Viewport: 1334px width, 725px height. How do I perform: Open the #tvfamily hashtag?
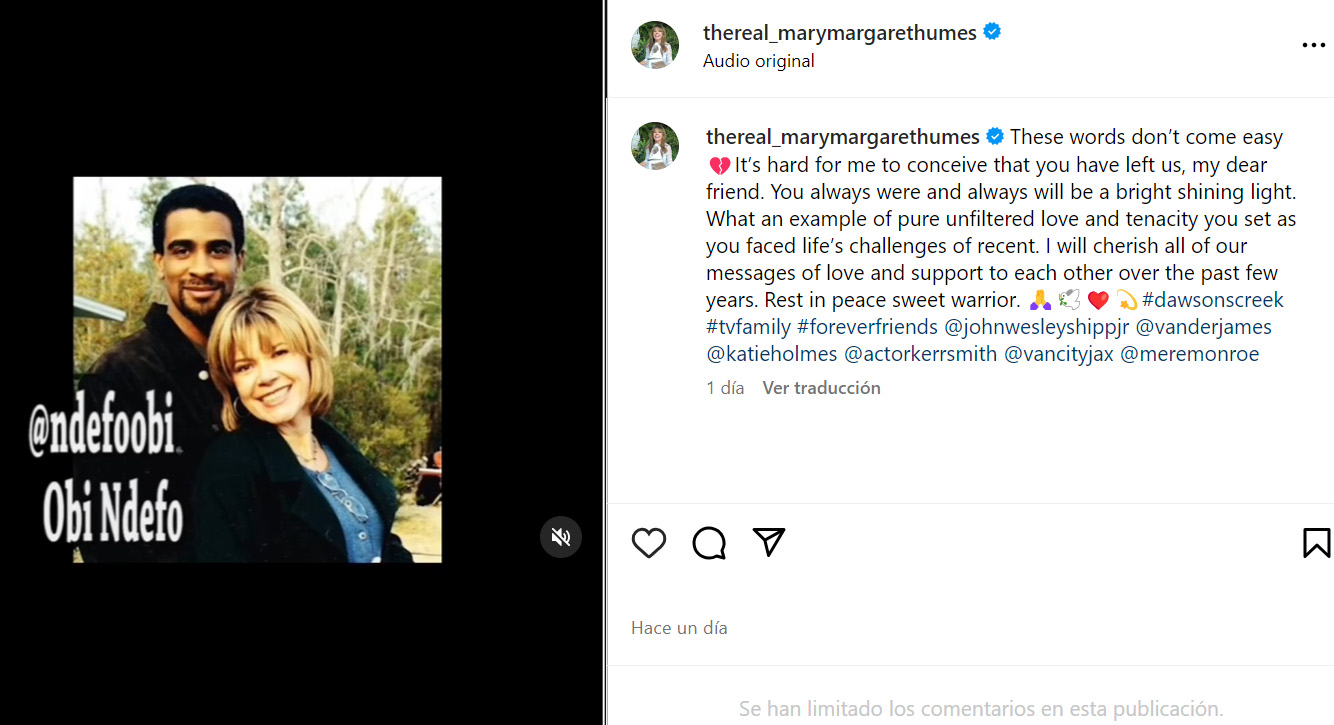[x=747, y=327]
